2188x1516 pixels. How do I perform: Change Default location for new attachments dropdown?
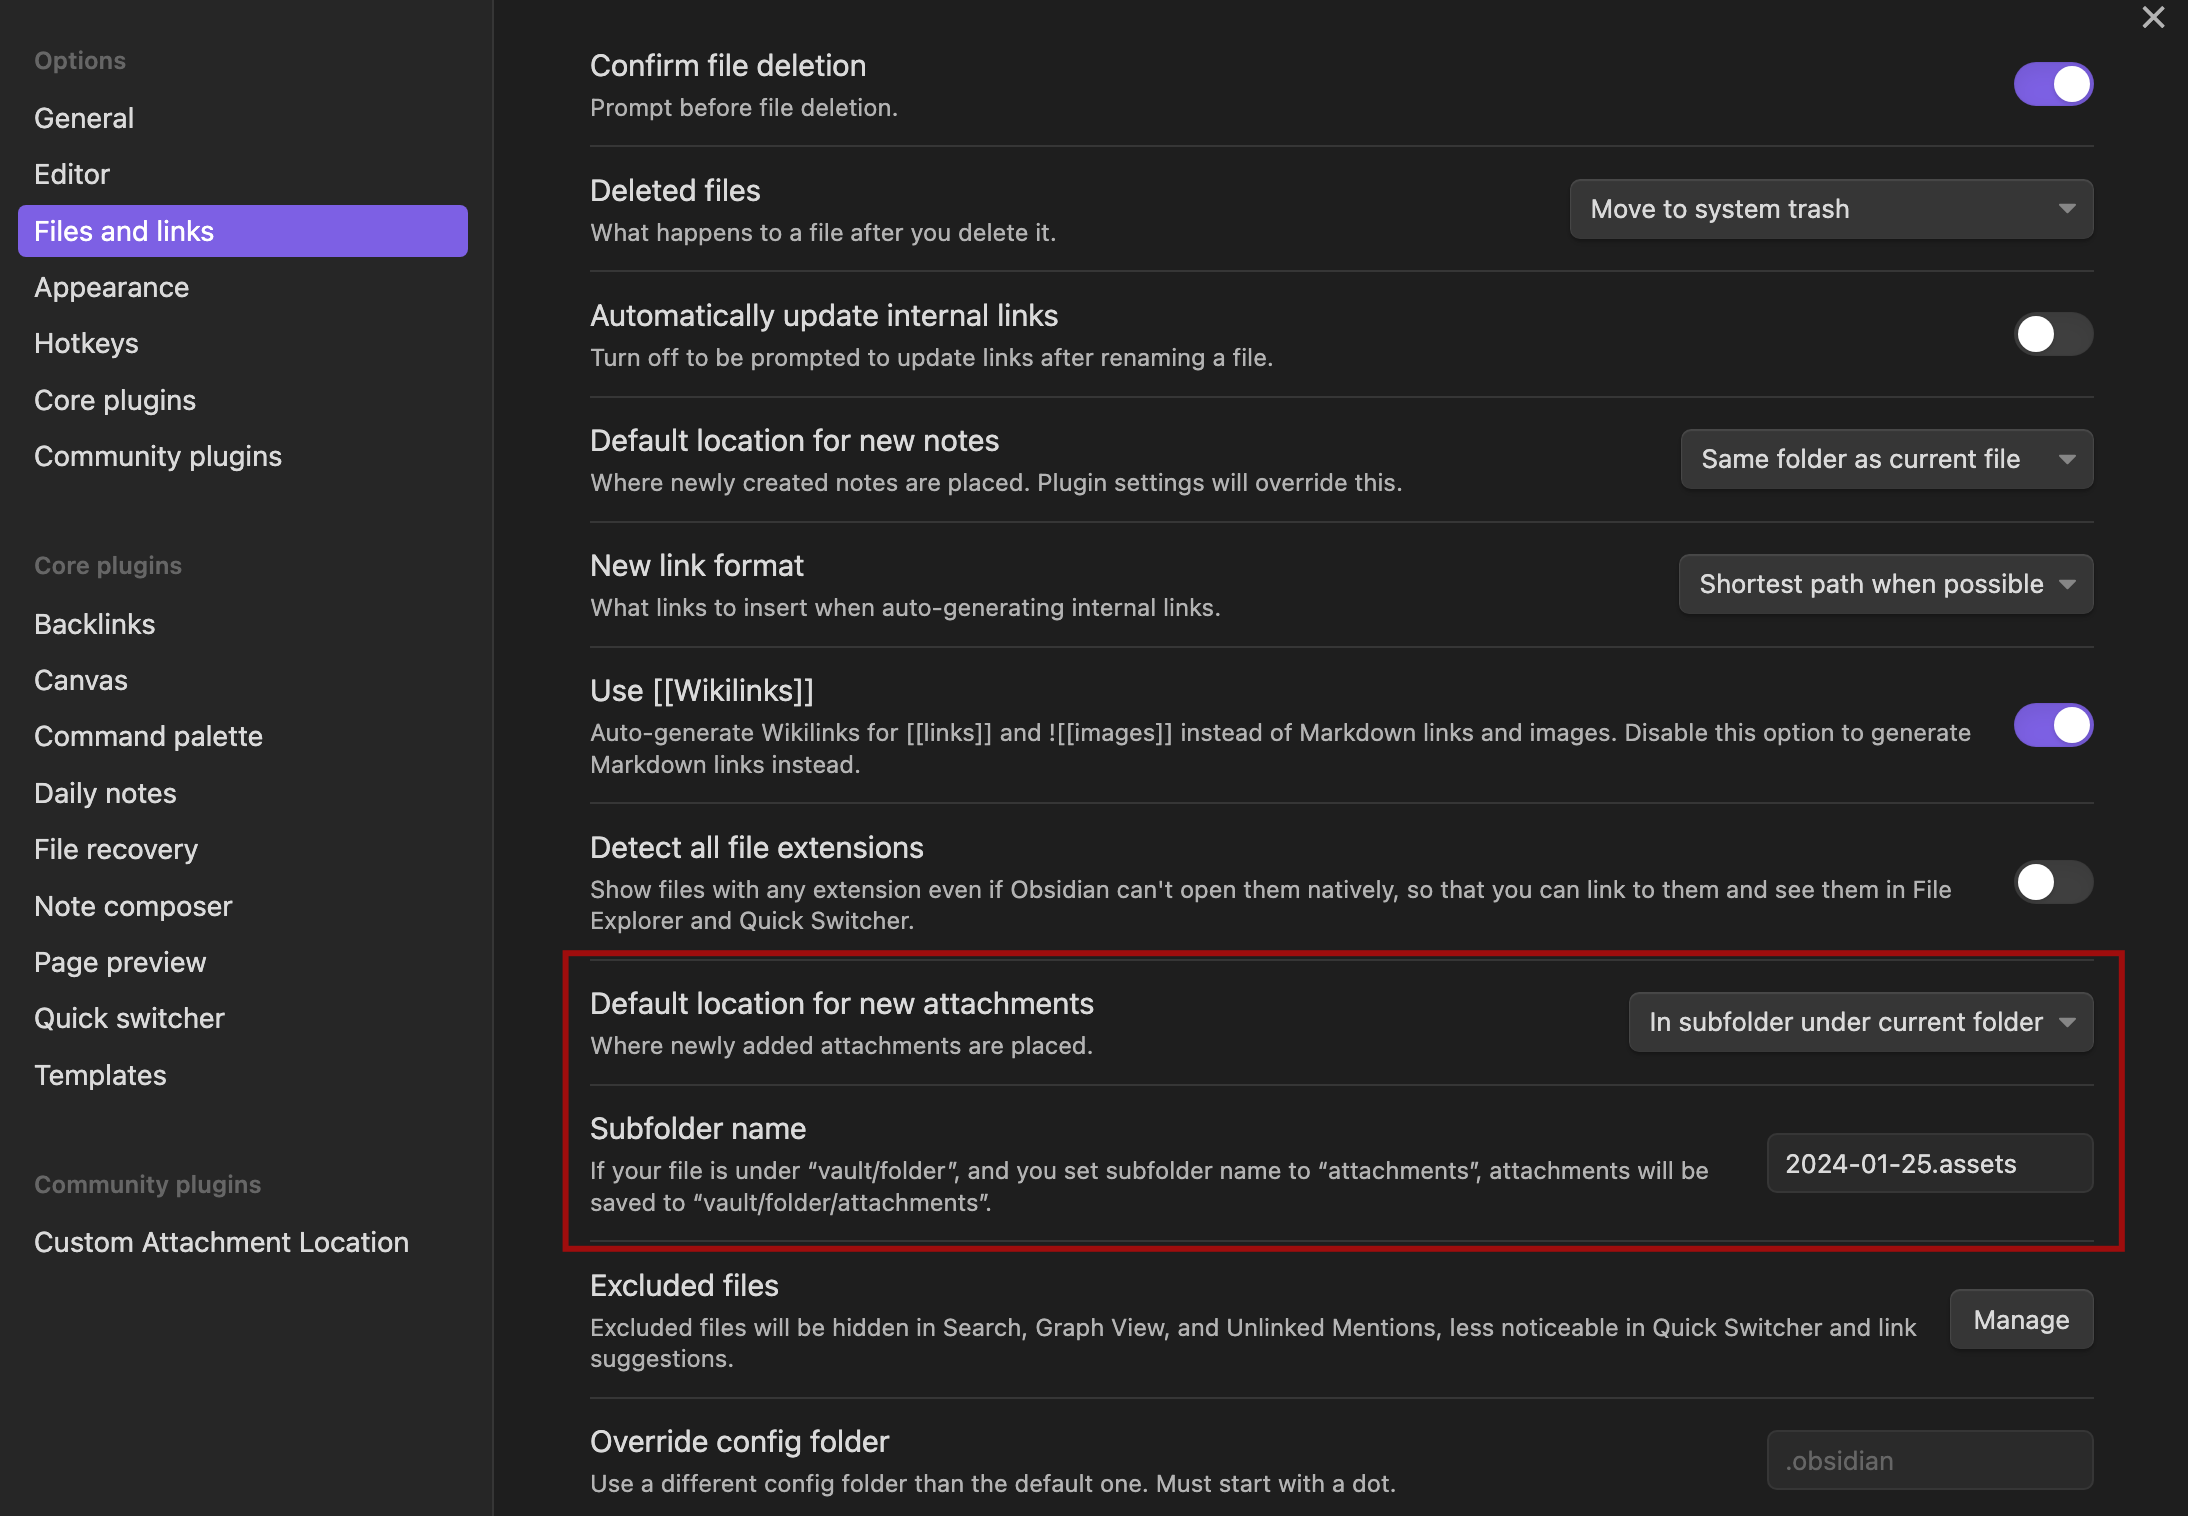click(1860, 1022)
